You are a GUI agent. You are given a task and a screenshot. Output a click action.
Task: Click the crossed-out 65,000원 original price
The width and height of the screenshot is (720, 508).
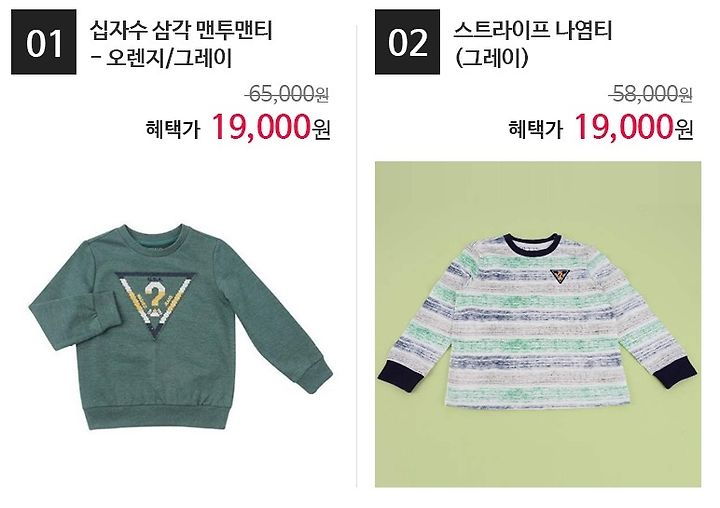(x=287, y=94)
